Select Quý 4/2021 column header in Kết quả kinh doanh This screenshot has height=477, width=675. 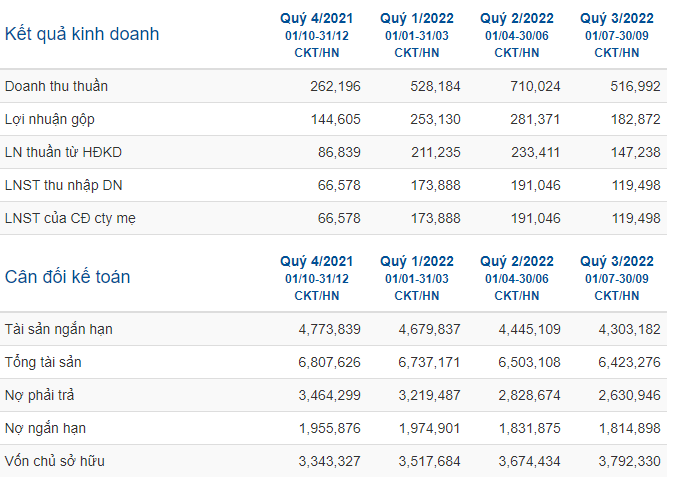(316, 35)
